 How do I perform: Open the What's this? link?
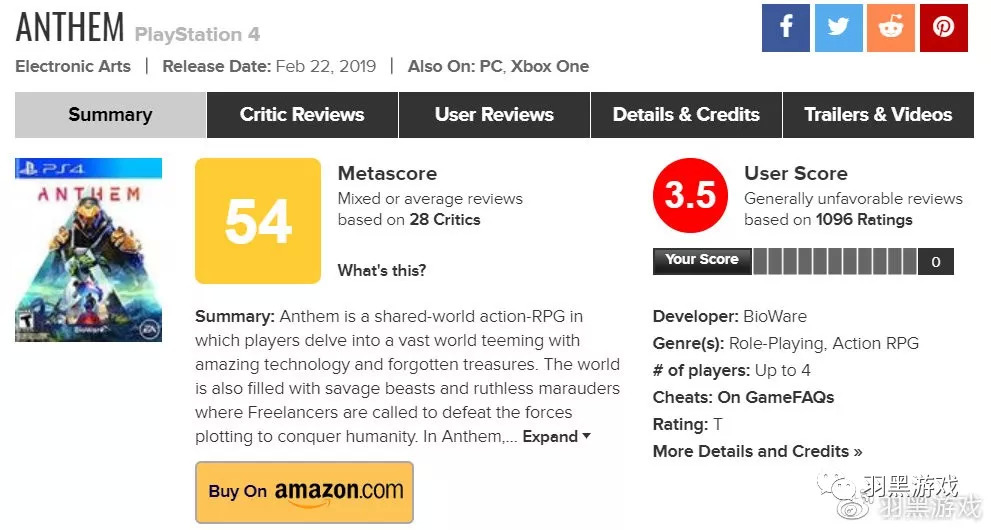pyautogui.click(x=382, y=270)
